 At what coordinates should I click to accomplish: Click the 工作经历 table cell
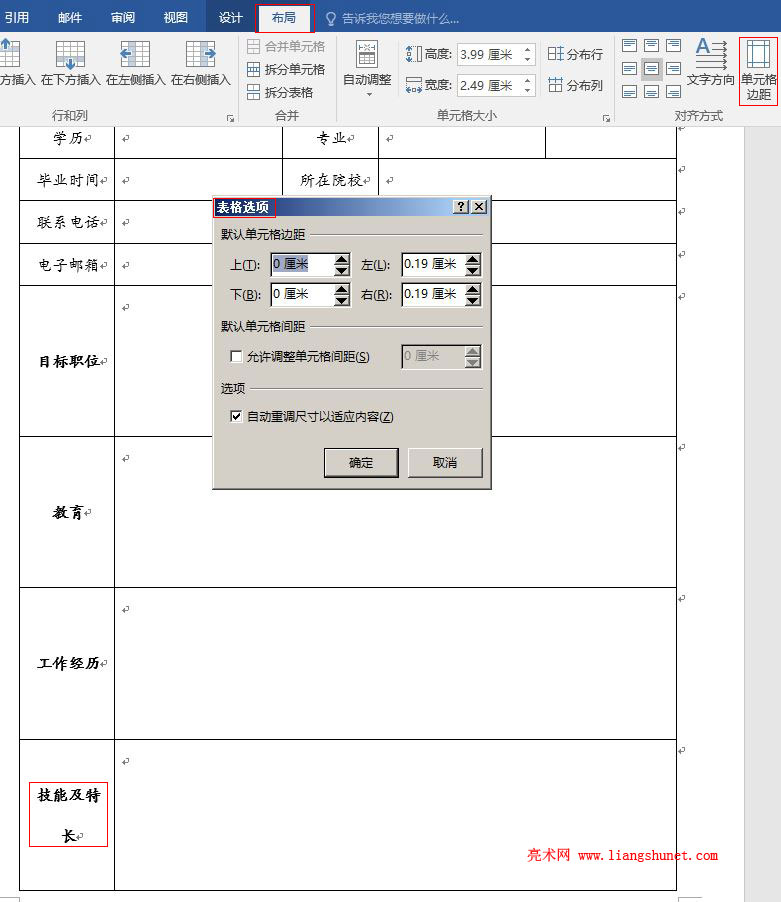67,663
